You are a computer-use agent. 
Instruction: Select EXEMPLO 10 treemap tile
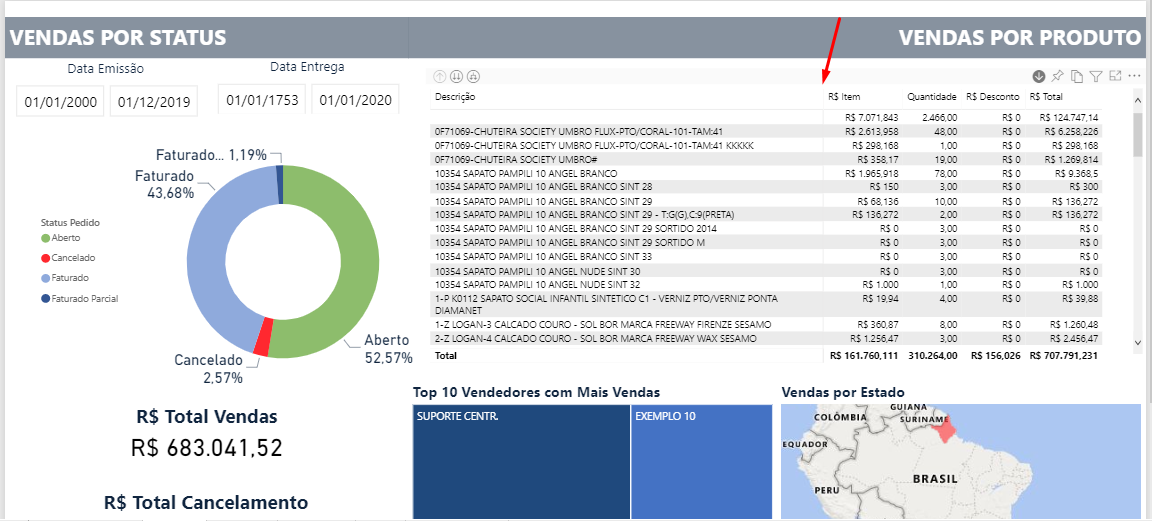click(x=702, y=461)
